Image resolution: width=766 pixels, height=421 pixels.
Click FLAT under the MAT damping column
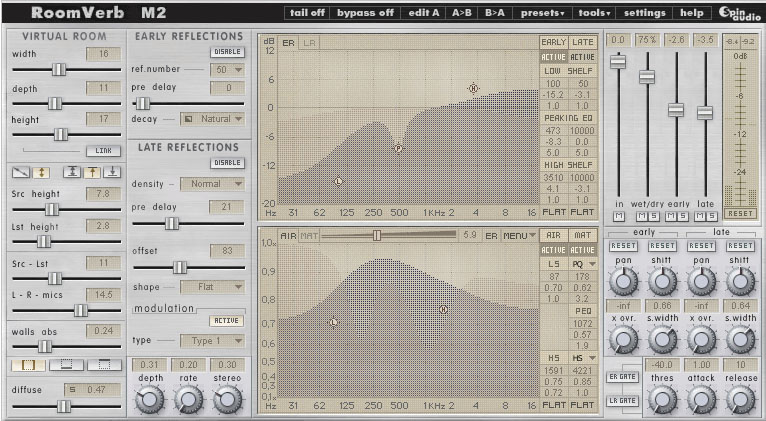[583, 405]
